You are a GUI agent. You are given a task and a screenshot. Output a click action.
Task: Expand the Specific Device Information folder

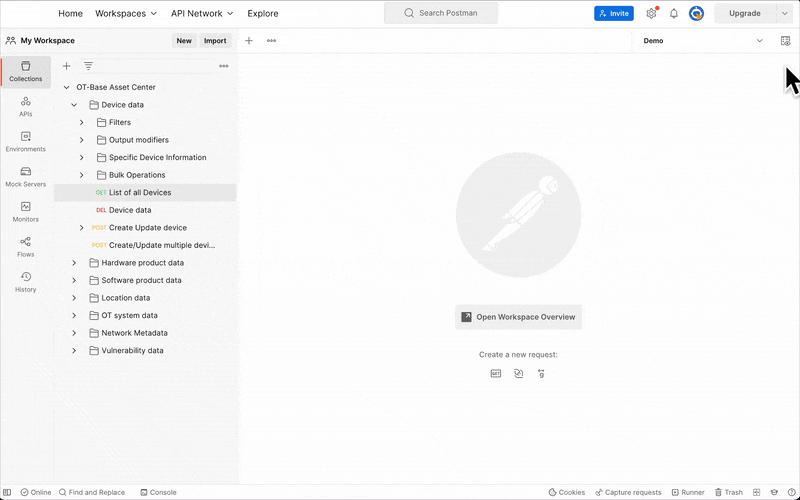point(81,157)
